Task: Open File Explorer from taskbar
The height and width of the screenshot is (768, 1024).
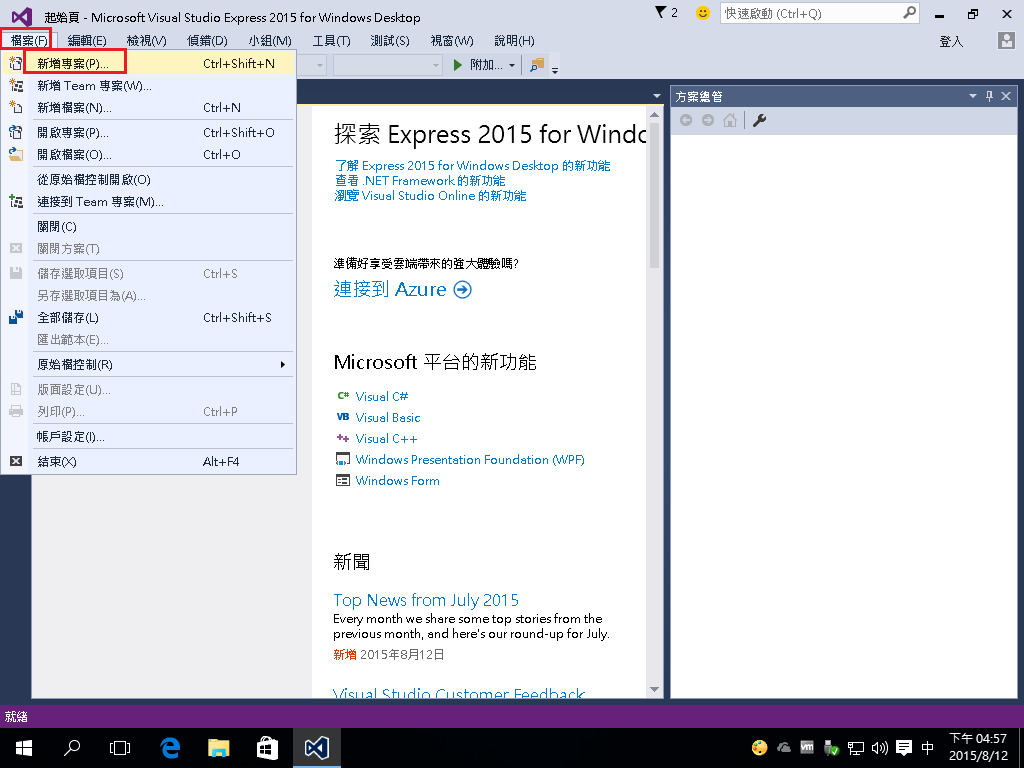Action: [219, 748]
